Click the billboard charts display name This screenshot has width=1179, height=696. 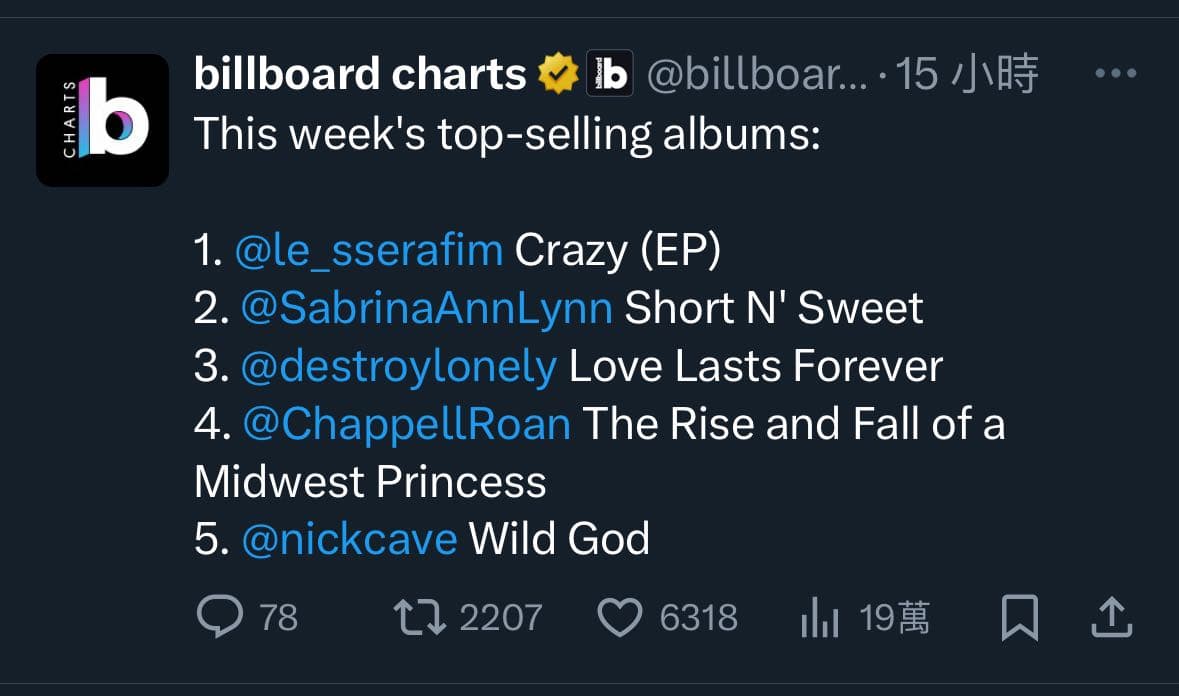click(x=360, y=74)
